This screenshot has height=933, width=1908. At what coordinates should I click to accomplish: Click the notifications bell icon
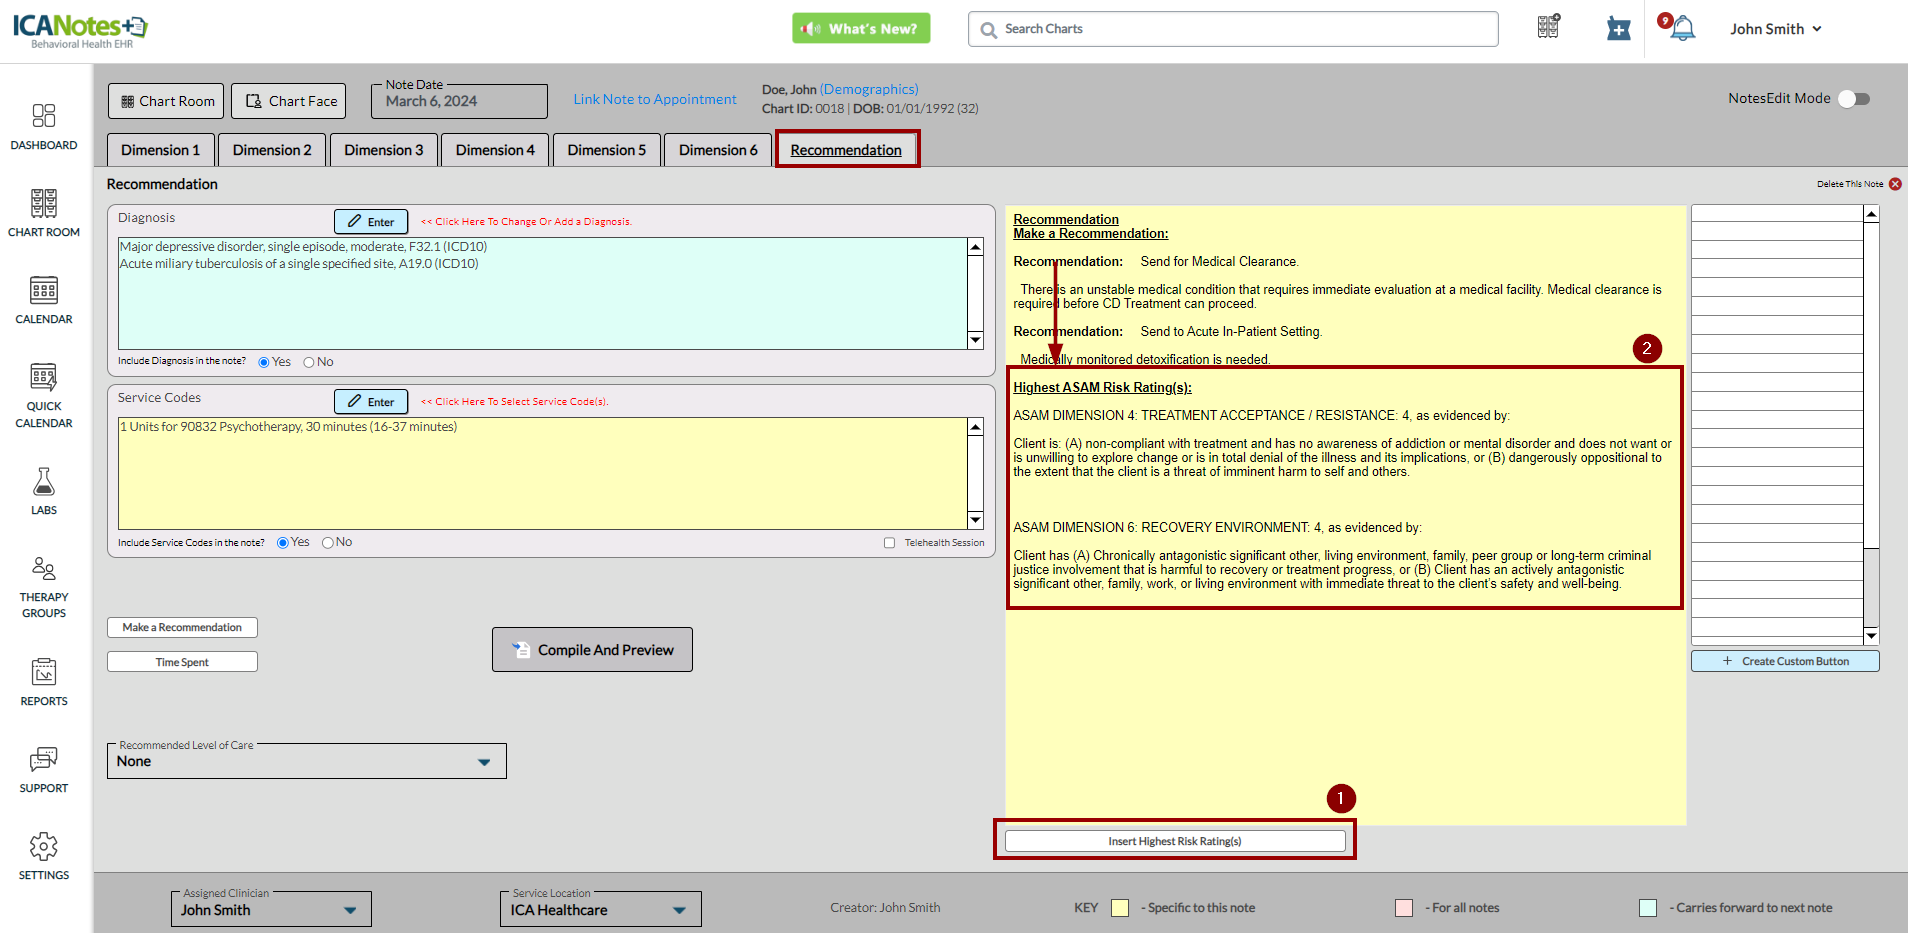coord(1683,28)
